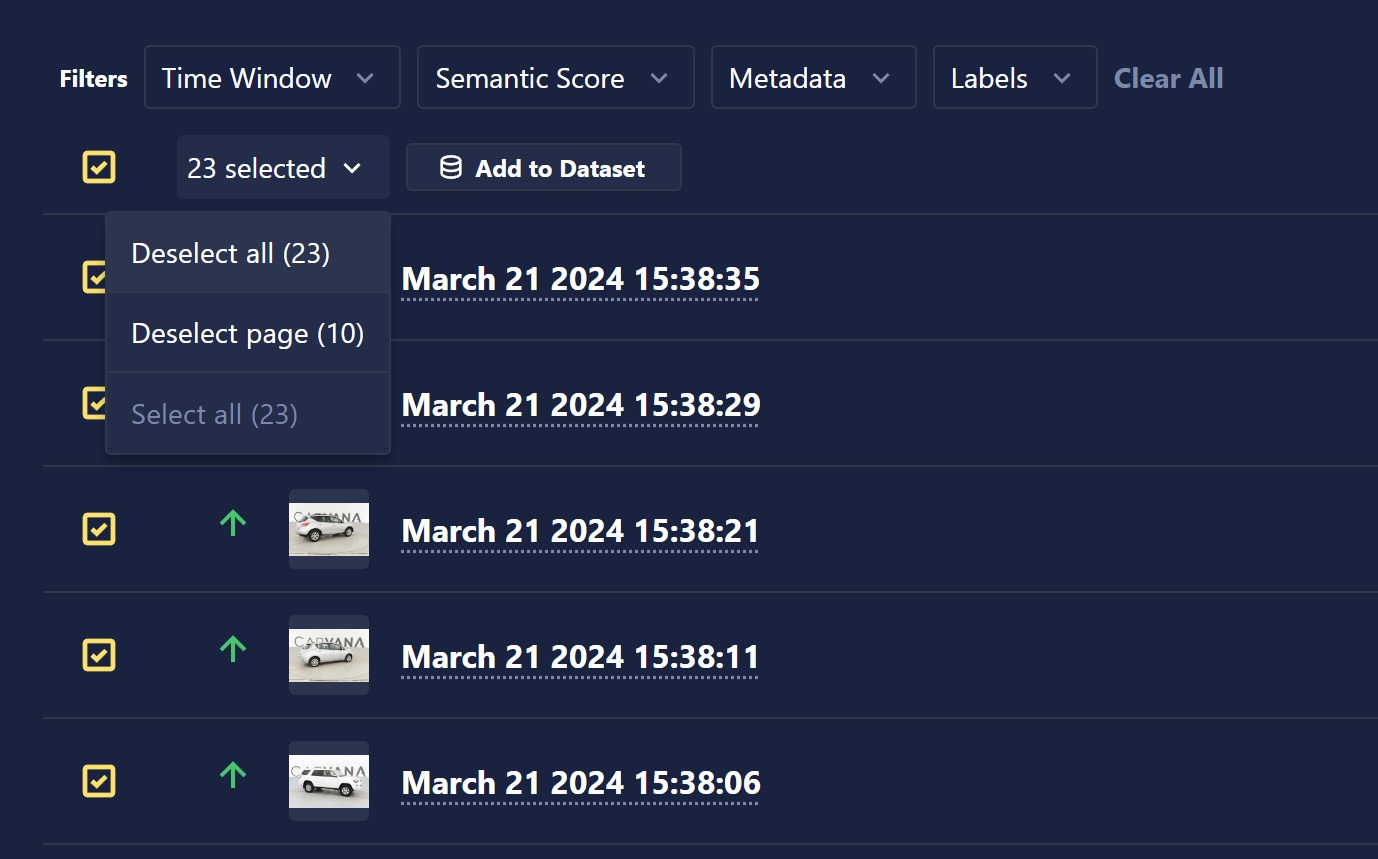The width and height of the screenshot is (1378, 859).
Task: Open the March 21 2024 15:38:35 entry
Action: (581, 279)
